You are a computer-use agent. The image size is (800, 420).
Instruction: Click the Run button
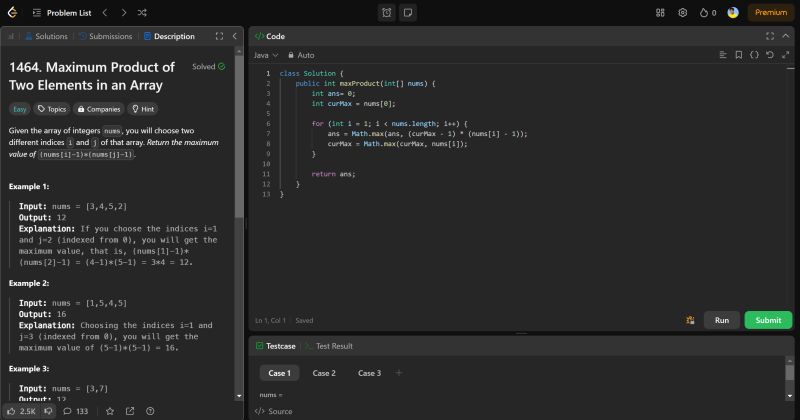click(x=722, y=320)
